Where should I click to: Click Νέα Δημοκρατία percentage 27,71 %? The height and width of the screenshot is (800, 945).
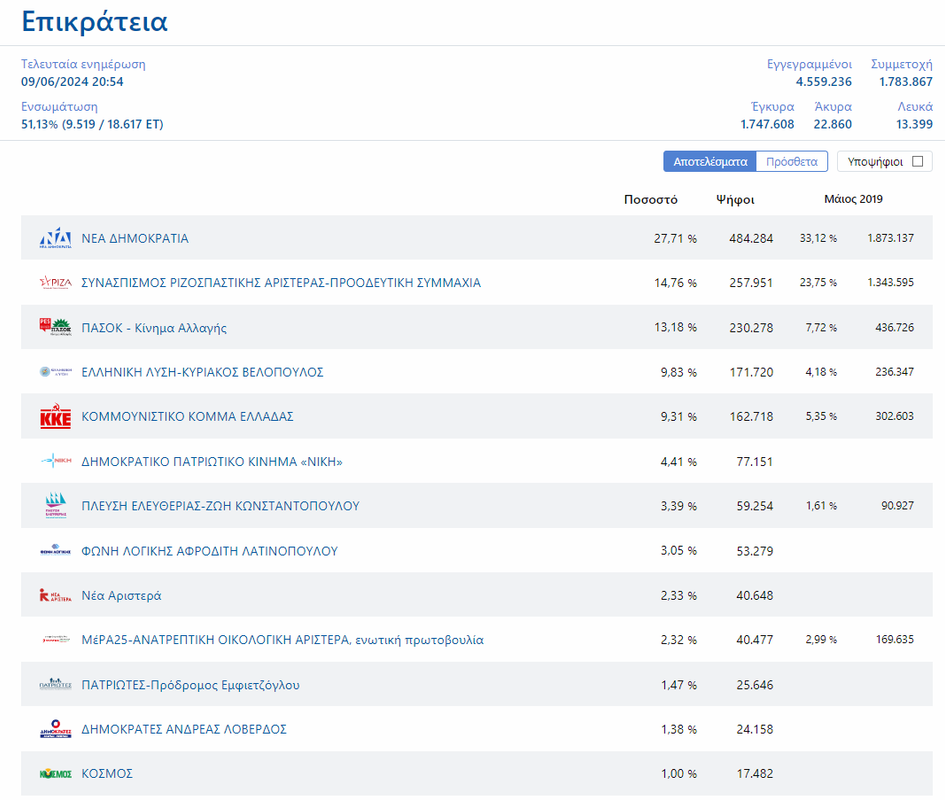pyautogui.click(x=675, y=238)
